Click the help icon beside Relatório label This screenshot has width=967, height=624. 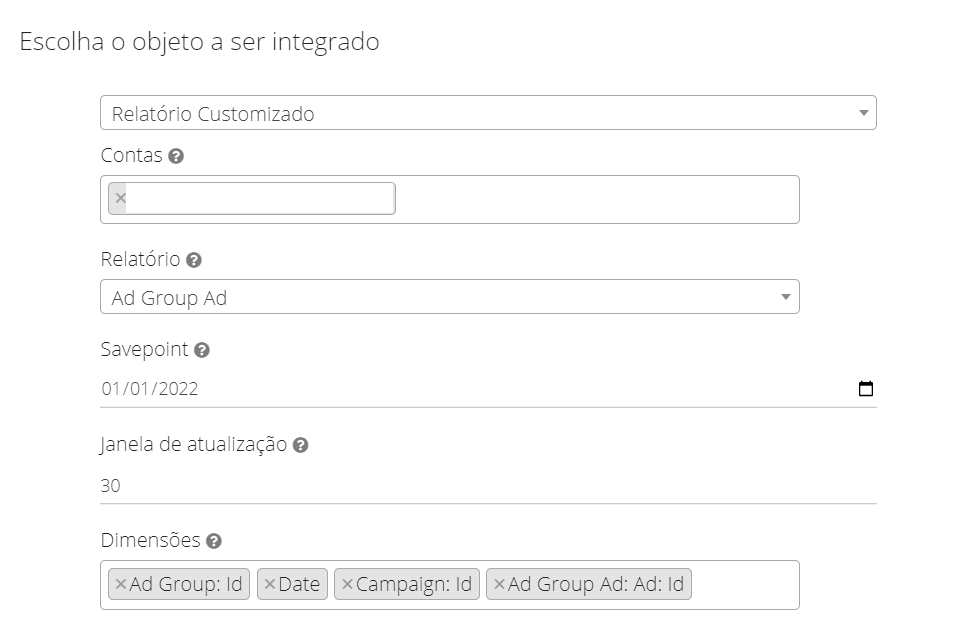194,260
